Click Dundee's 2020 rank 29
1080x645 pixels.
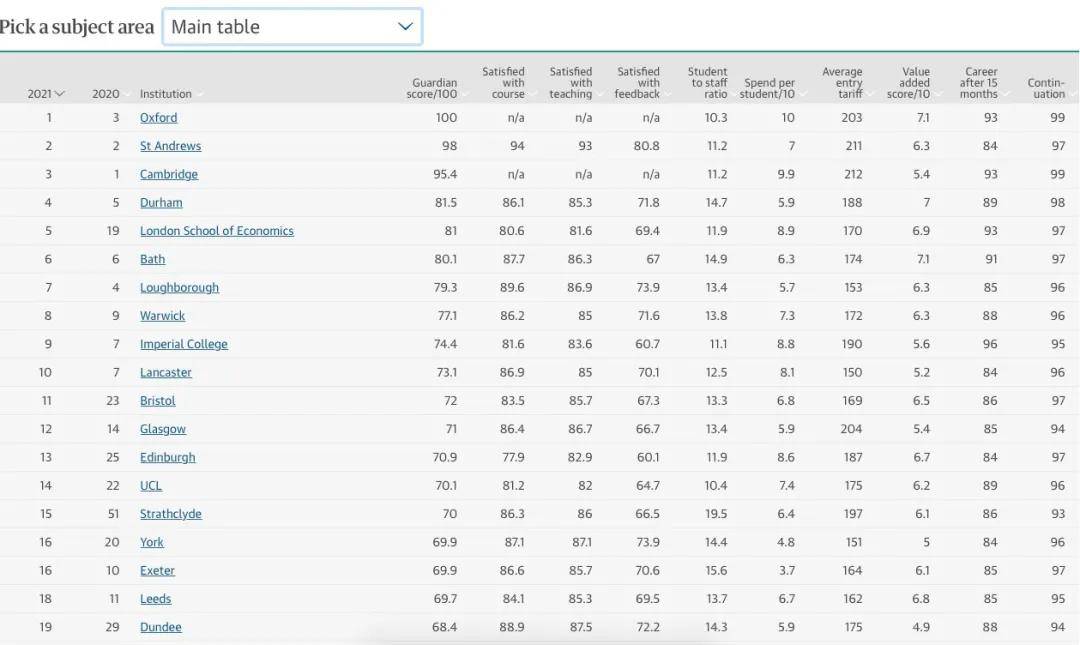pos(112,626)
